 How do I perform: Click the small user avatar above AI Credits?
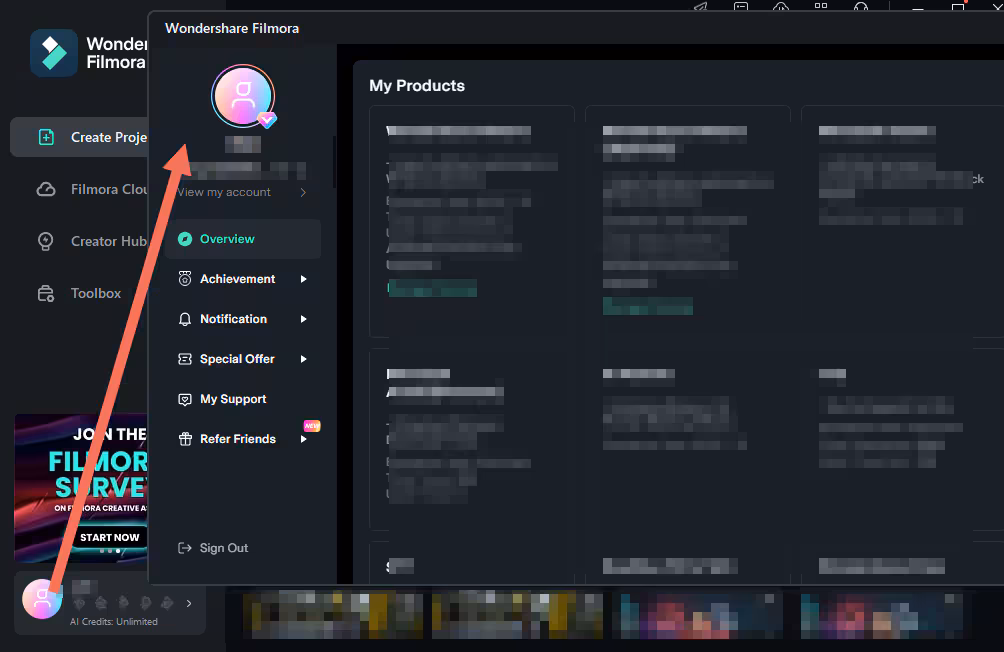click(x=41, y=599)
